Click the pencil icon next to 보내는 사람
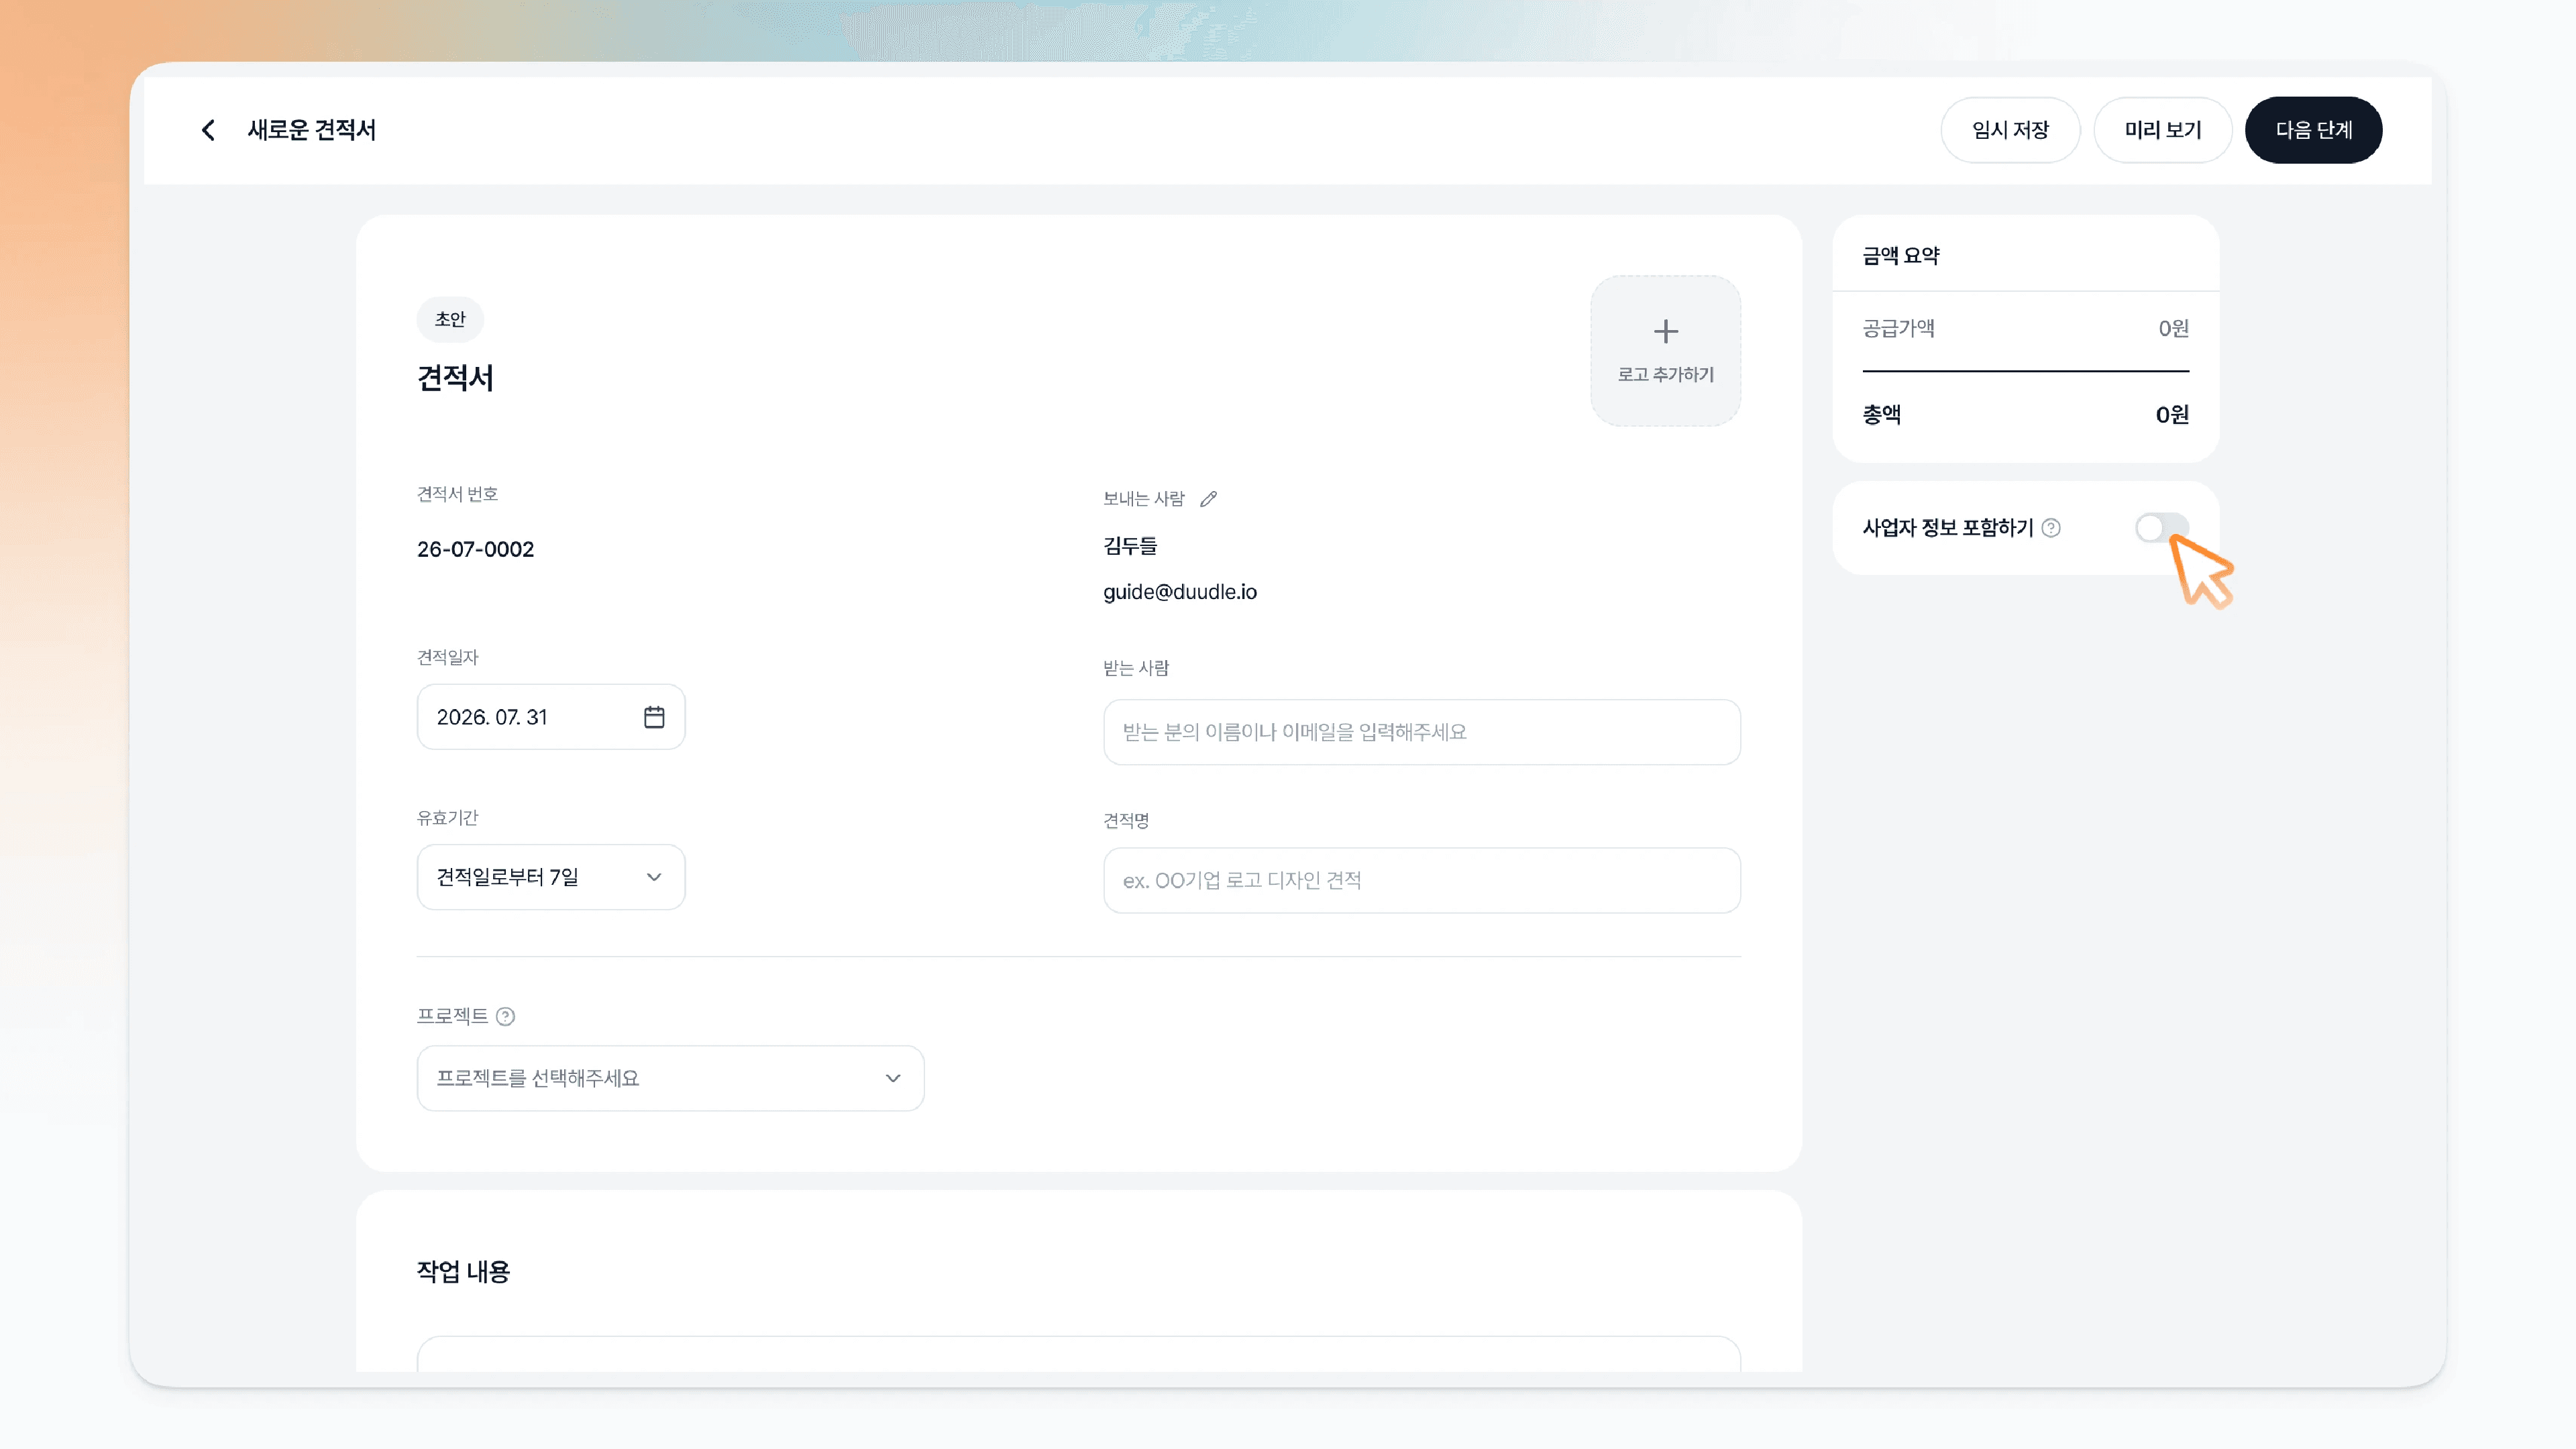2576x1449 pixels. coord(1208,498)
